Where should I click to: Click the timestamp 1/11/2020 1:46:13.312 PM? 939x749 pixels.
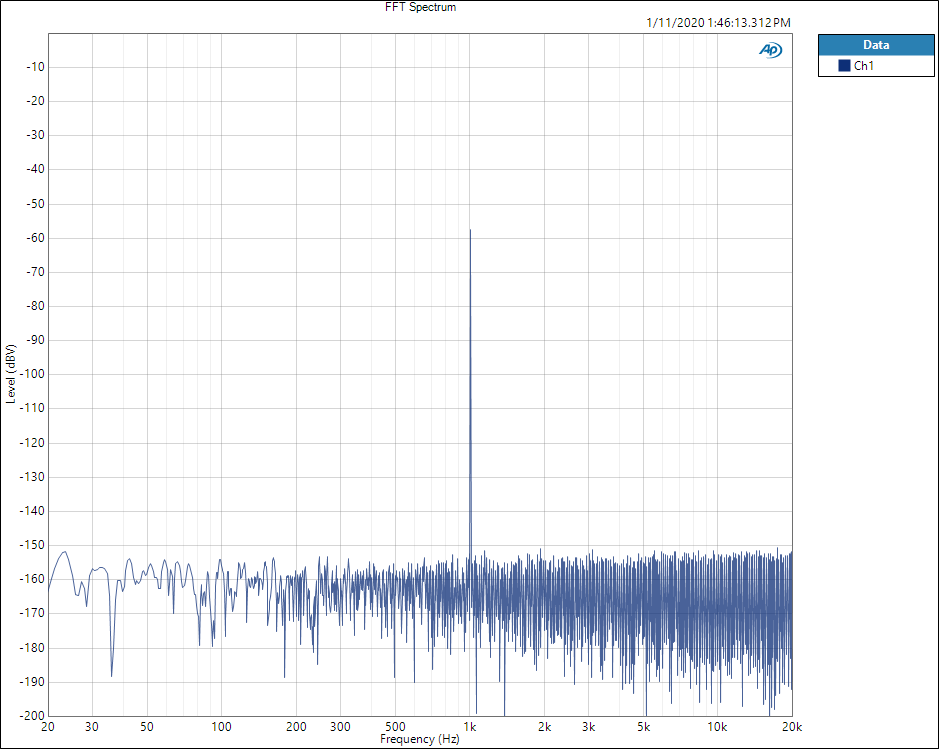click(719, 23)
